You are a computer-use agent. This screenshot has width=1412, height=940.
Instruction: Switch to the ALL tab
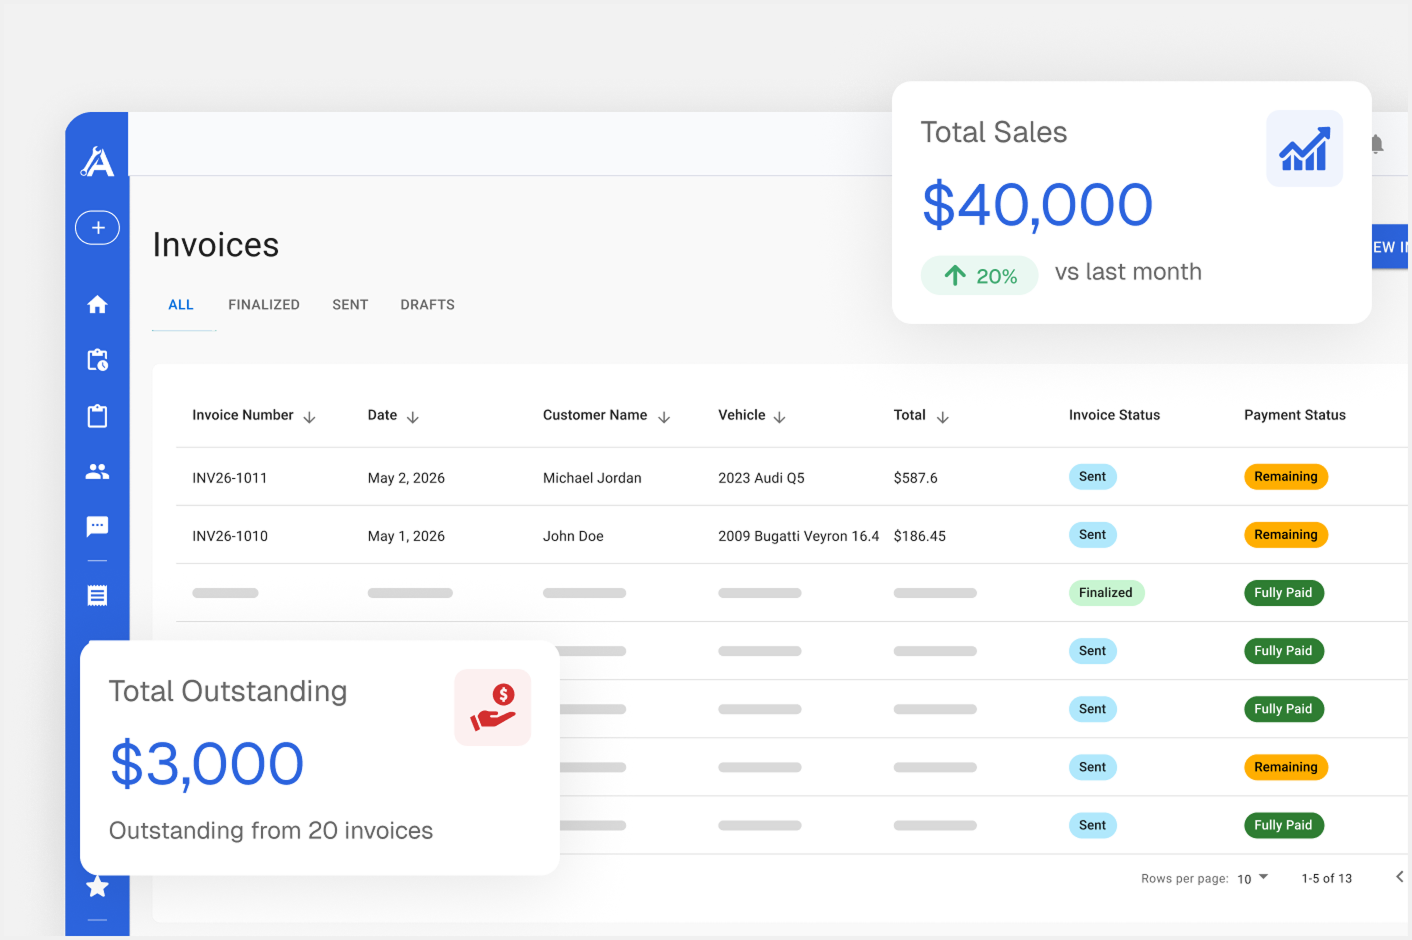click(181, 305)
